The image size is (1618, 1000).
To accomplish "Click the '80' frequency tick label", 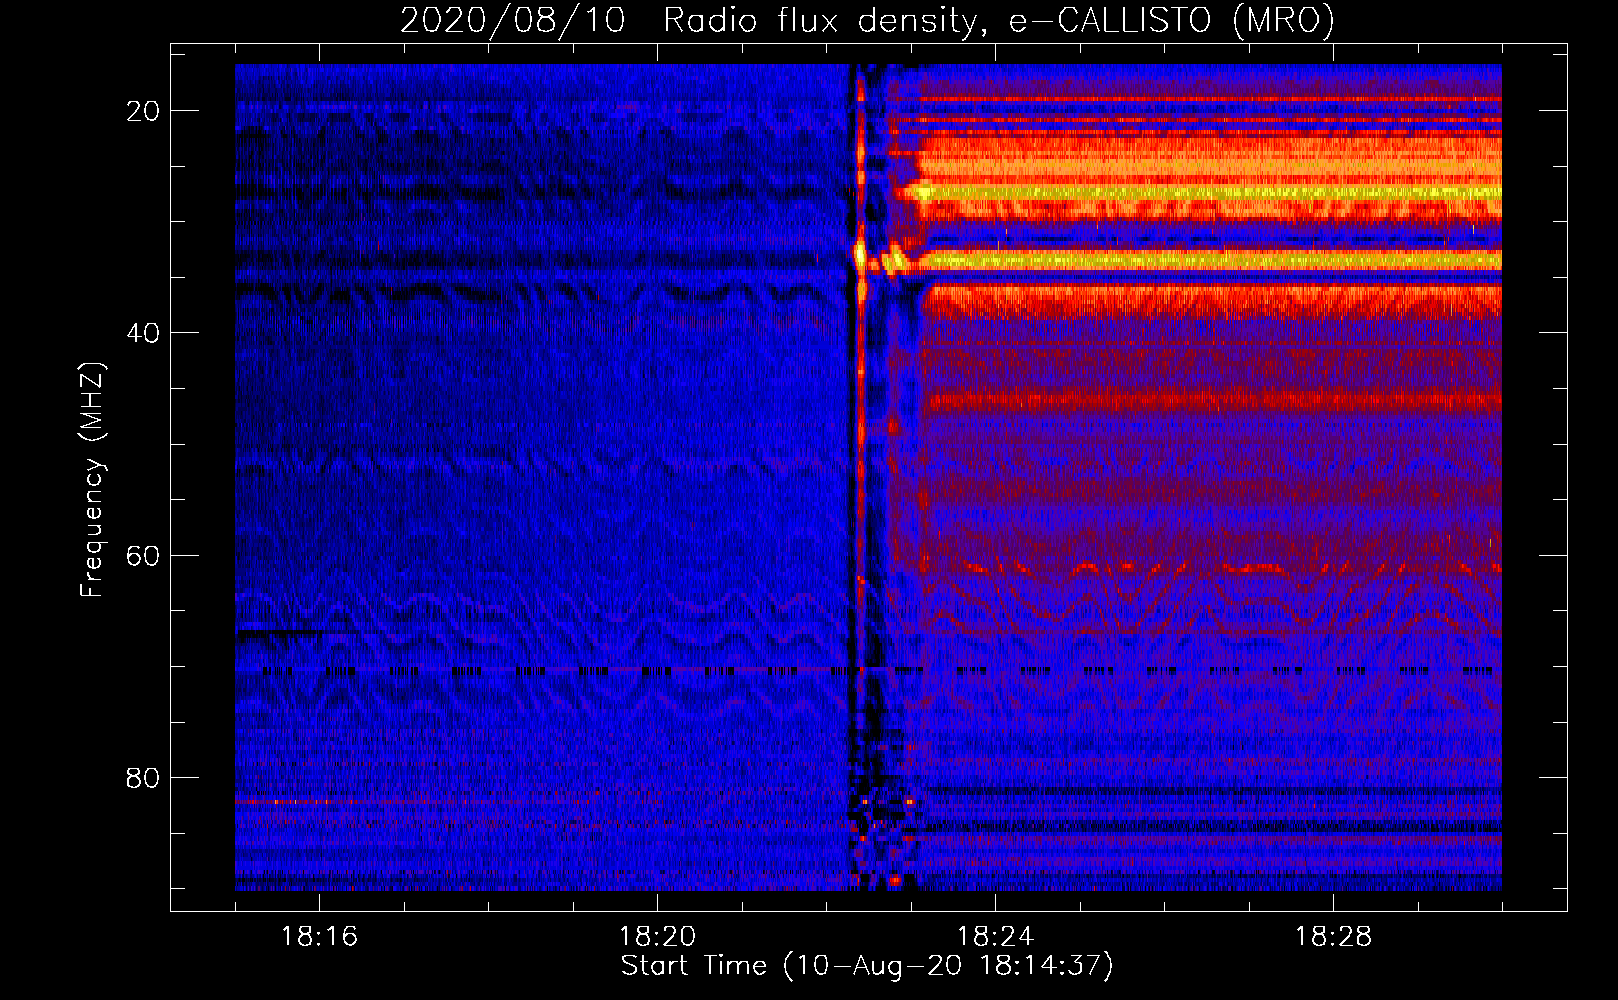I will (x=143, y=777).
